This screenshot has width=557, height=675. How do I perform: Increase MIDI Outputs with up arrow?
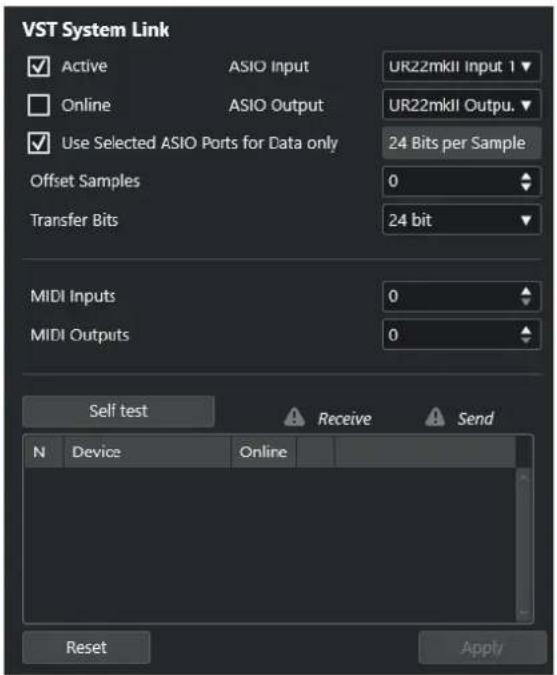click(526, 330)
